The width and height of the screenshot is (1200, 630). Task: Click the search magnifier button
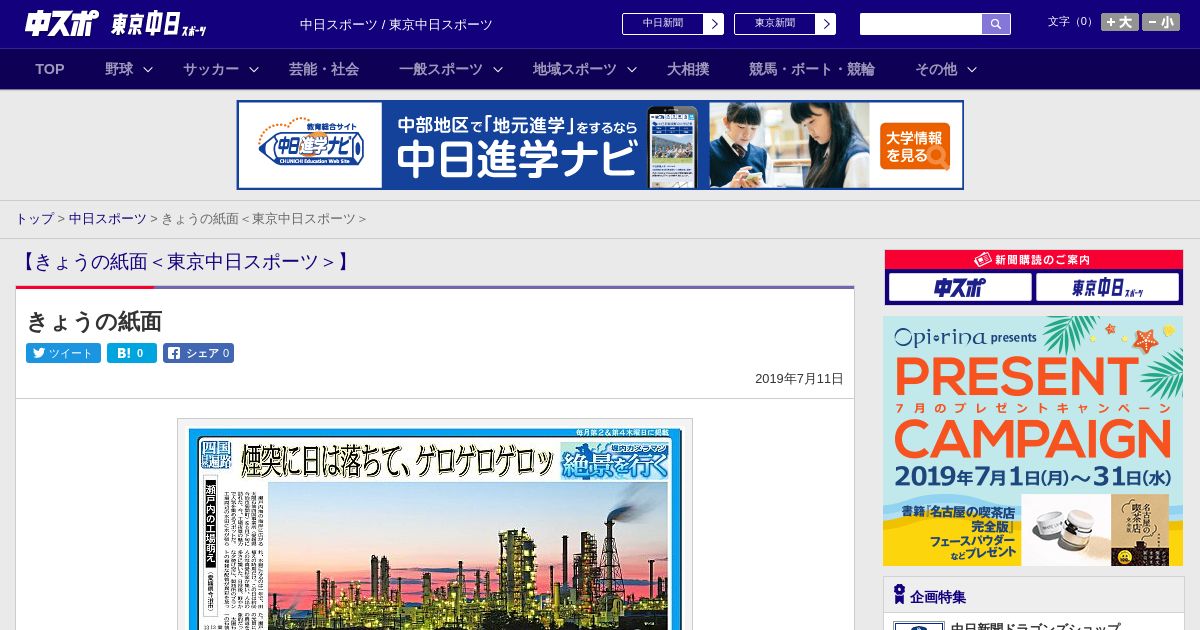996,24
